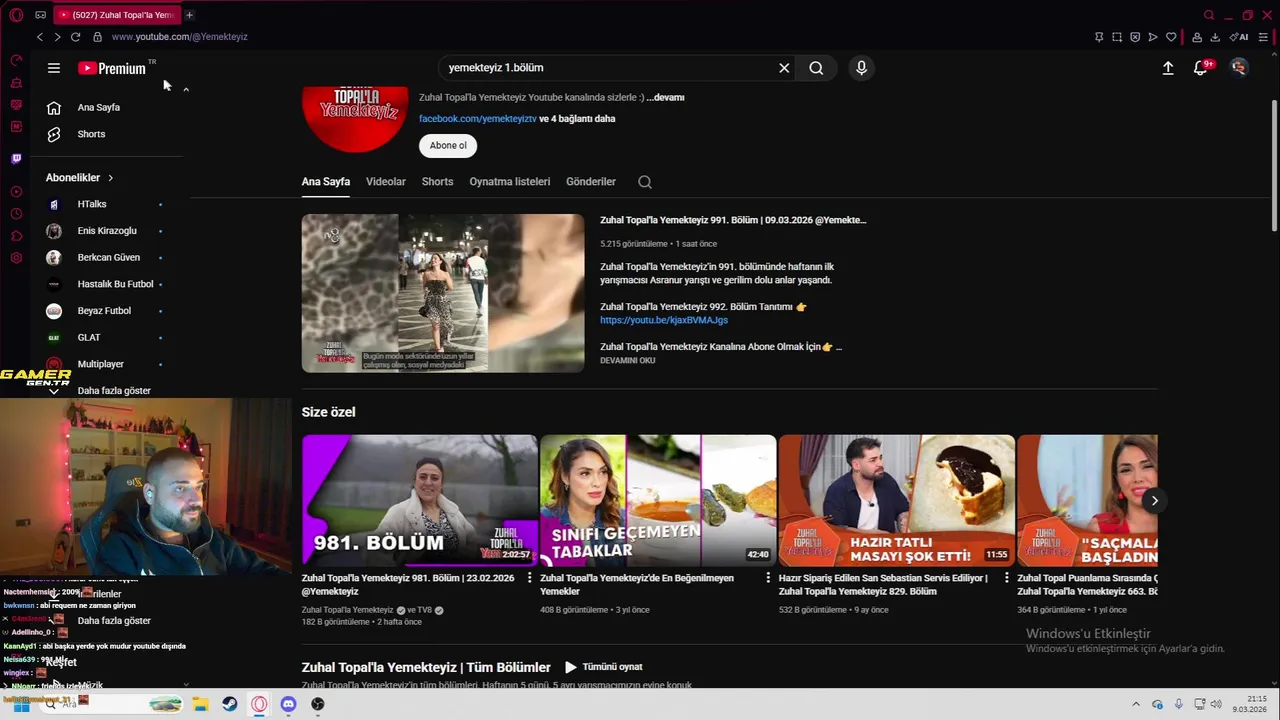
Task: Subscribe with the Abone ol button
Action: (448, 146)
